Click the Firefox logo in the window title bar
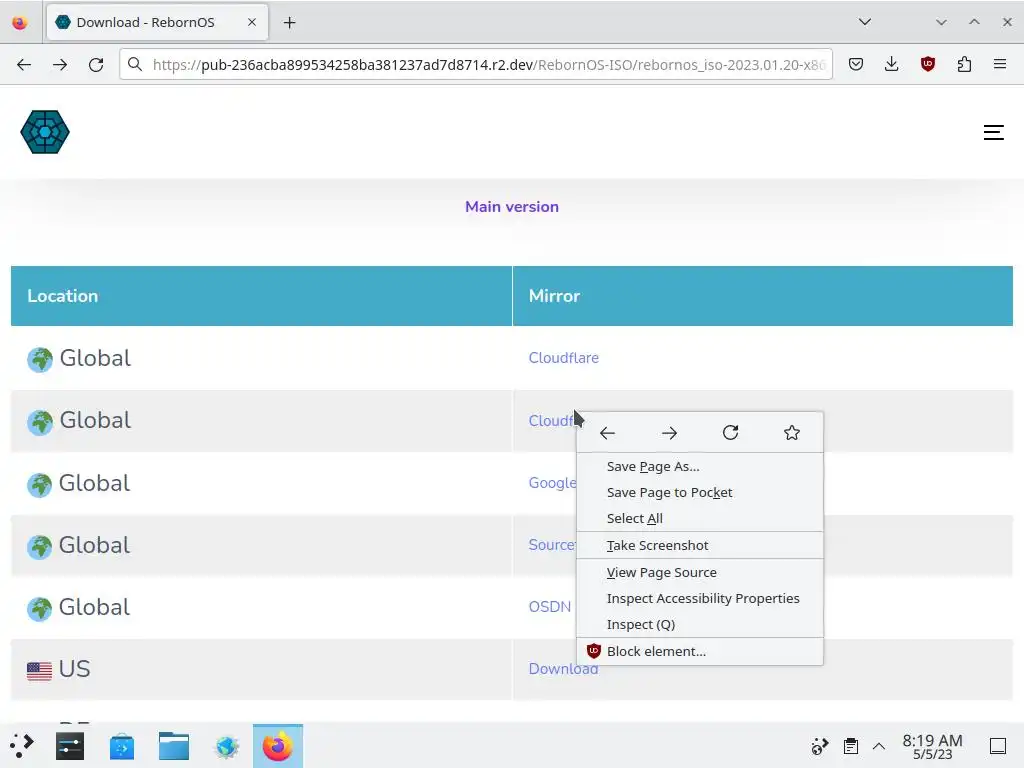Screen dimensions: 1024x768 [x=20, y=23]
